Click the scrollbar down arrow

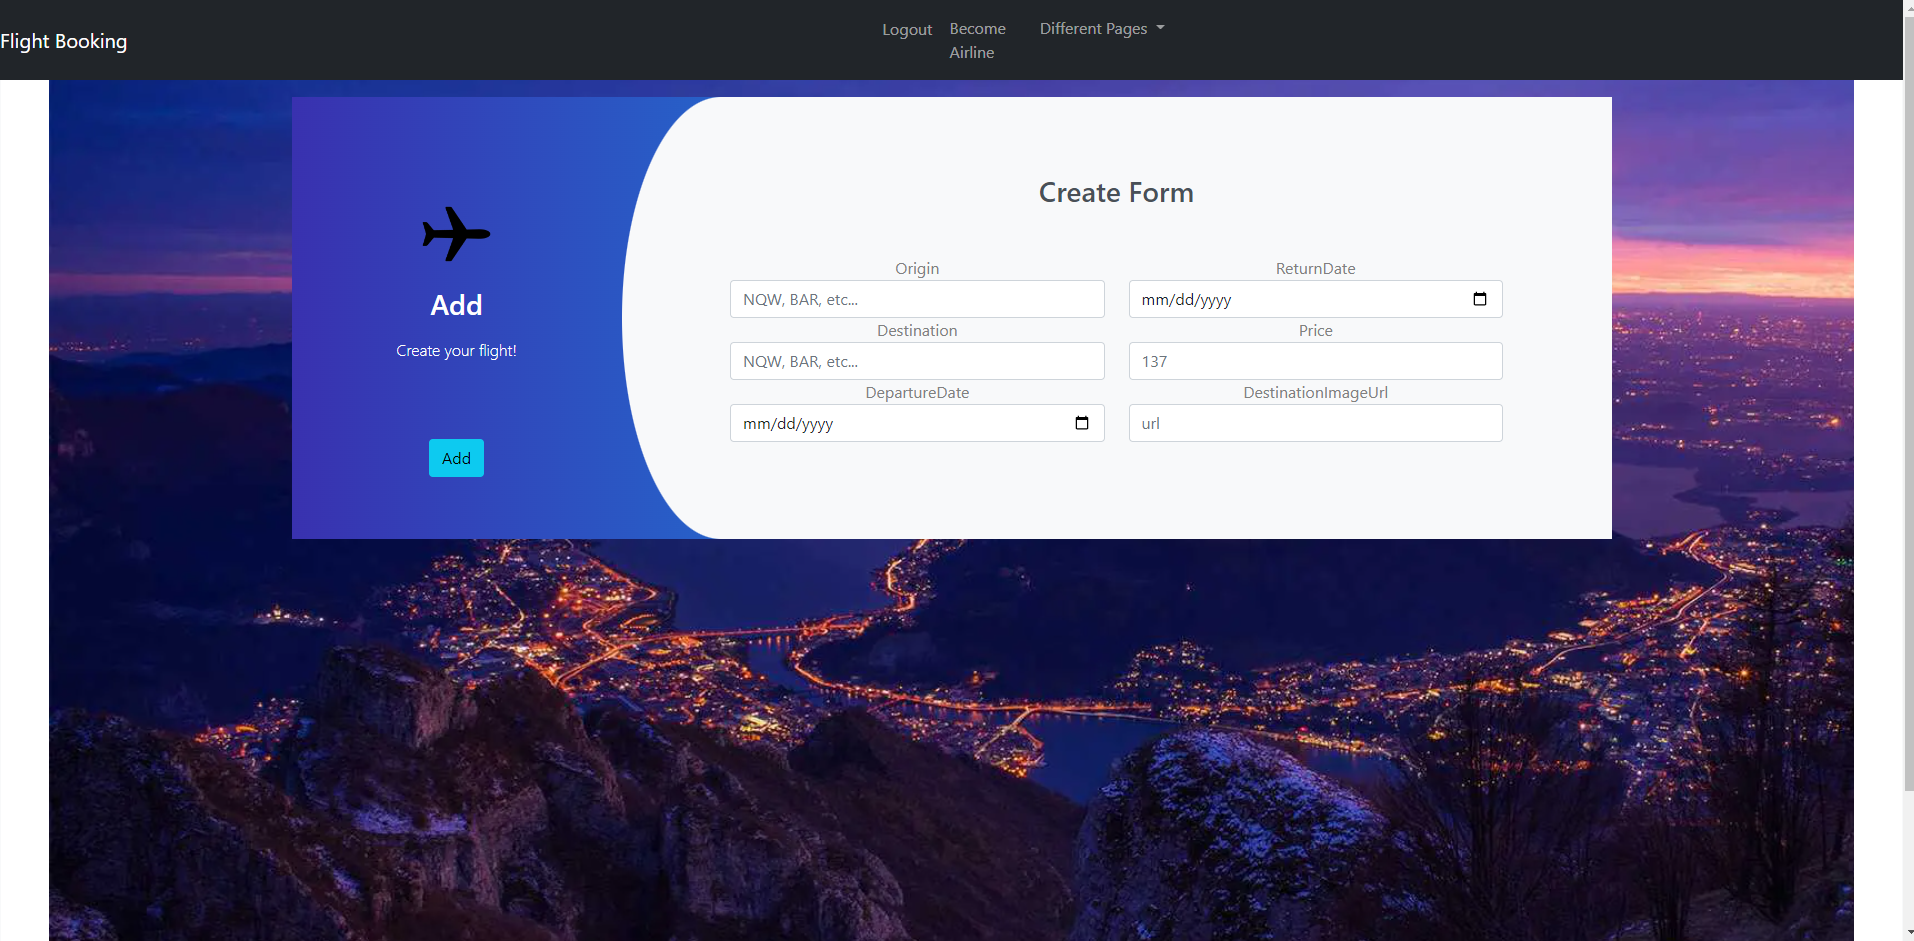[1906, 933]
